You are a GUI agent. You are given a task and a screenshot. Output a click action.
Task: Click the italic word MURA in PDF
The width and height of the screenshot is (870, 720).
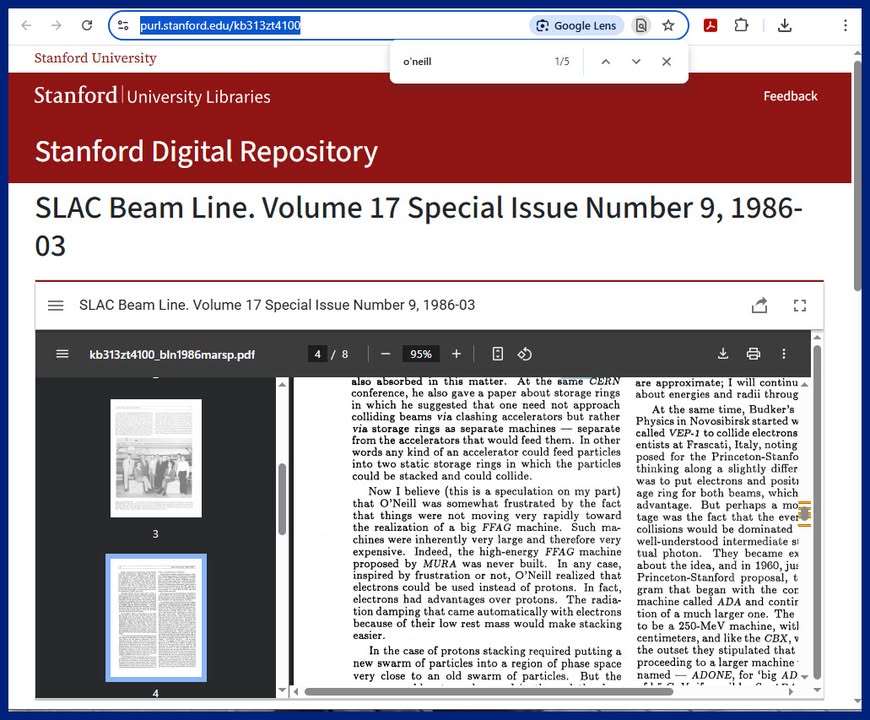[439, 564]
